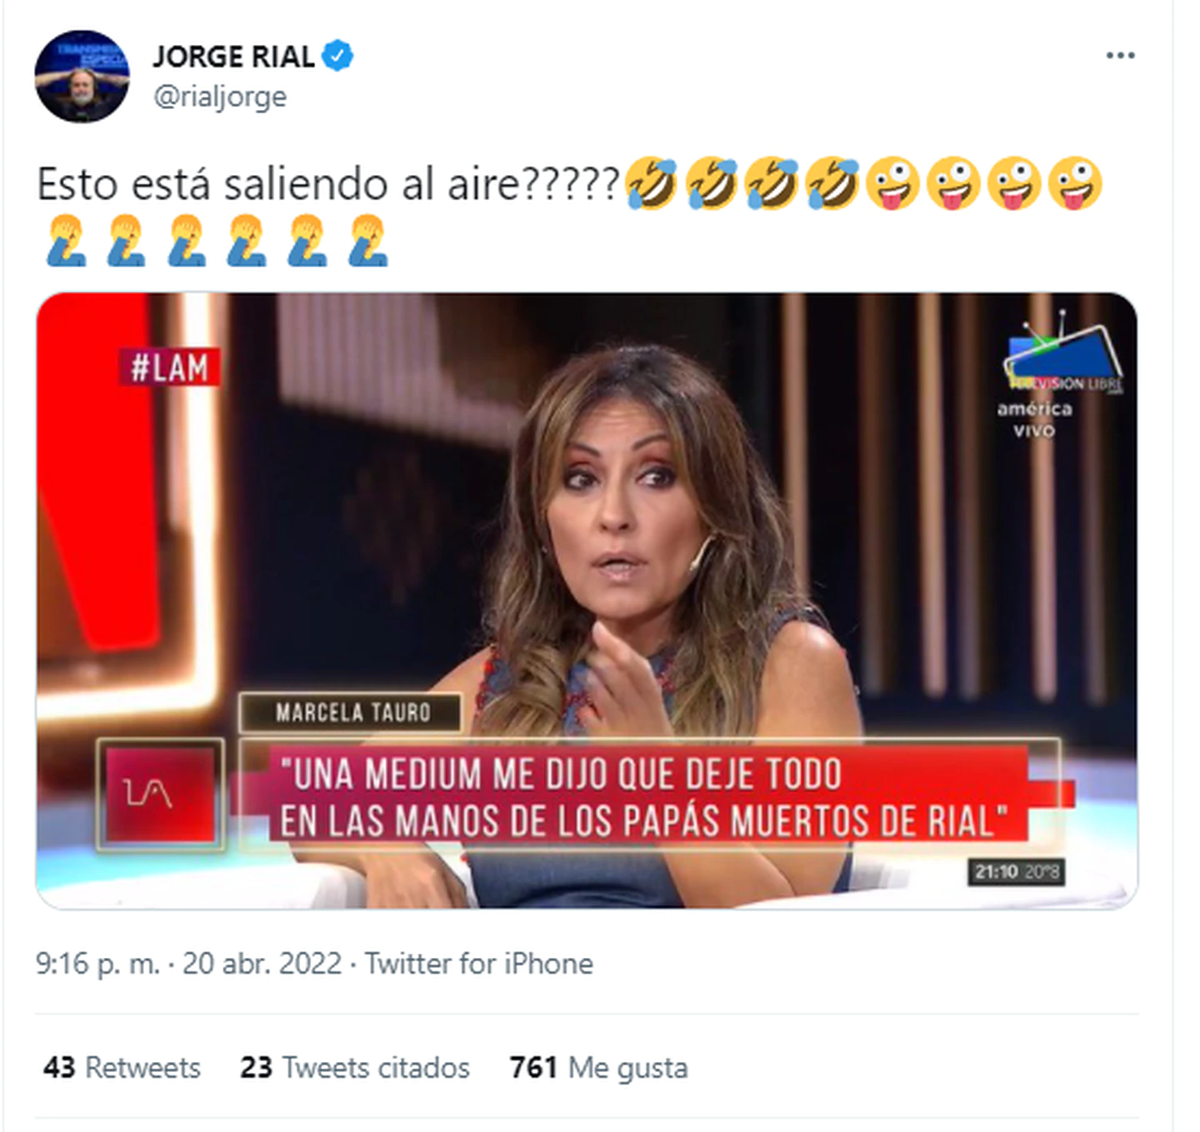Image resolution: width=1200 pixels, height=1132 pixels.
Task: Click the LAM logo square in image
Action: (160, 794)
